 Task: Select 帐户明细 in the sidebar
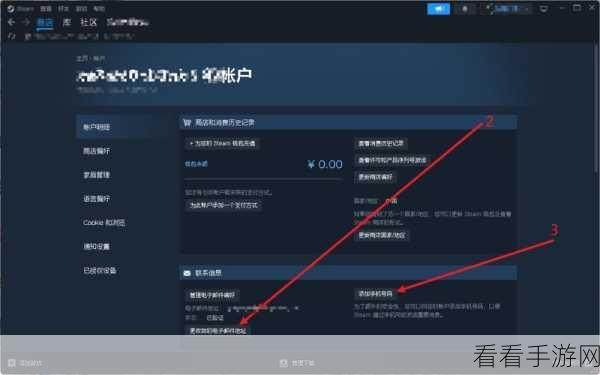pyautogui.click(x=123, y=127)
